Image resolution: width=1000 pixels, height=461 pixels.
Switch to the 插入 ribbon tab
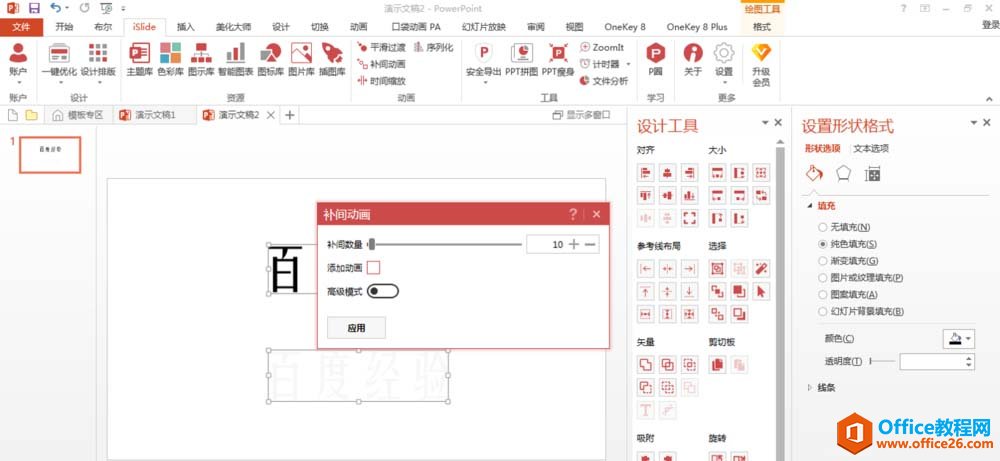[186, 27]
